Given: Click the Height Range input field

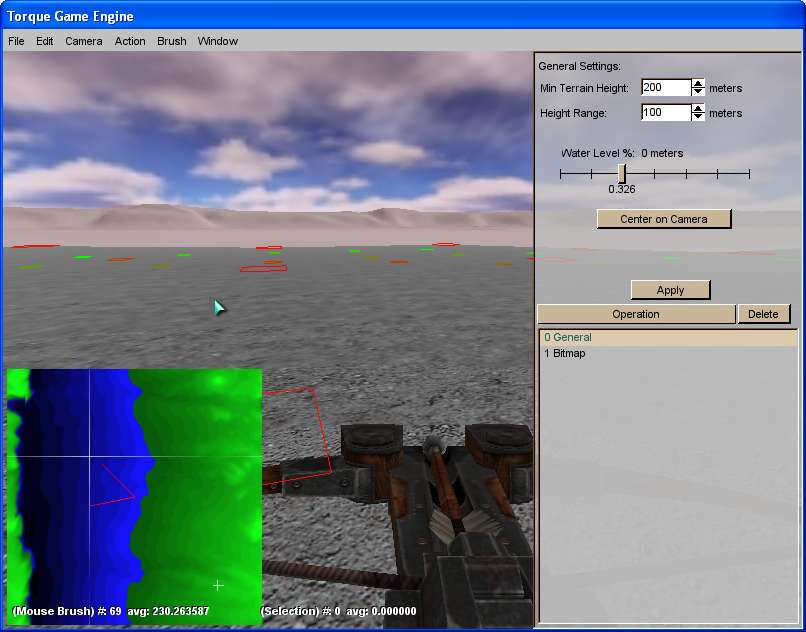Looking at the screenshot, I should (x=665, y=113).
